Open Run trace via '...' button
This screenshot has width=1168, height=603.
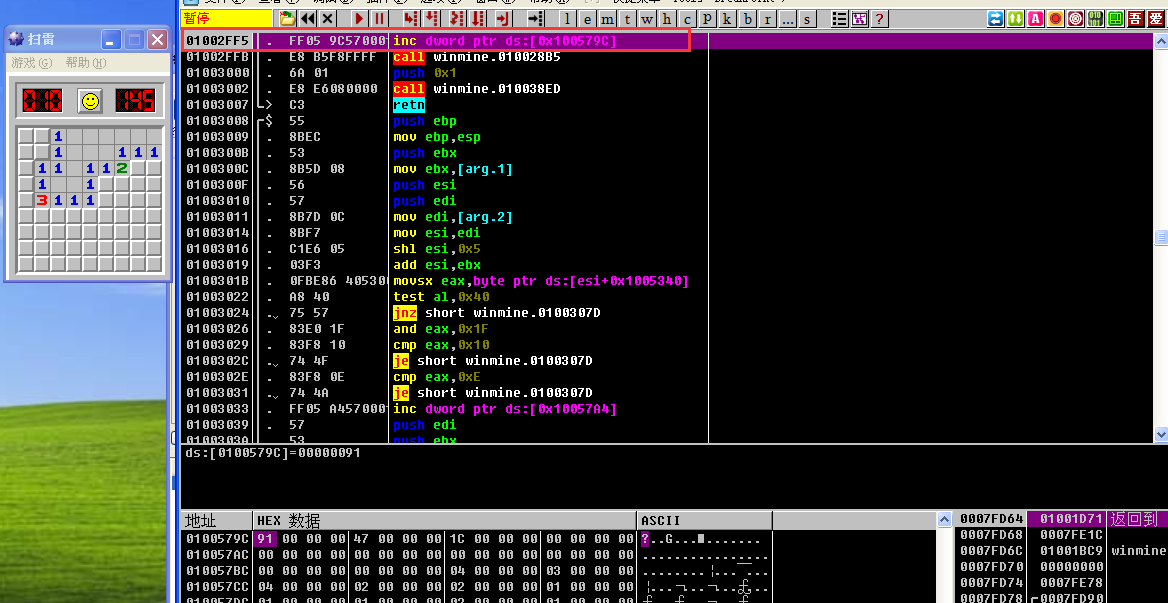[787, 19]
